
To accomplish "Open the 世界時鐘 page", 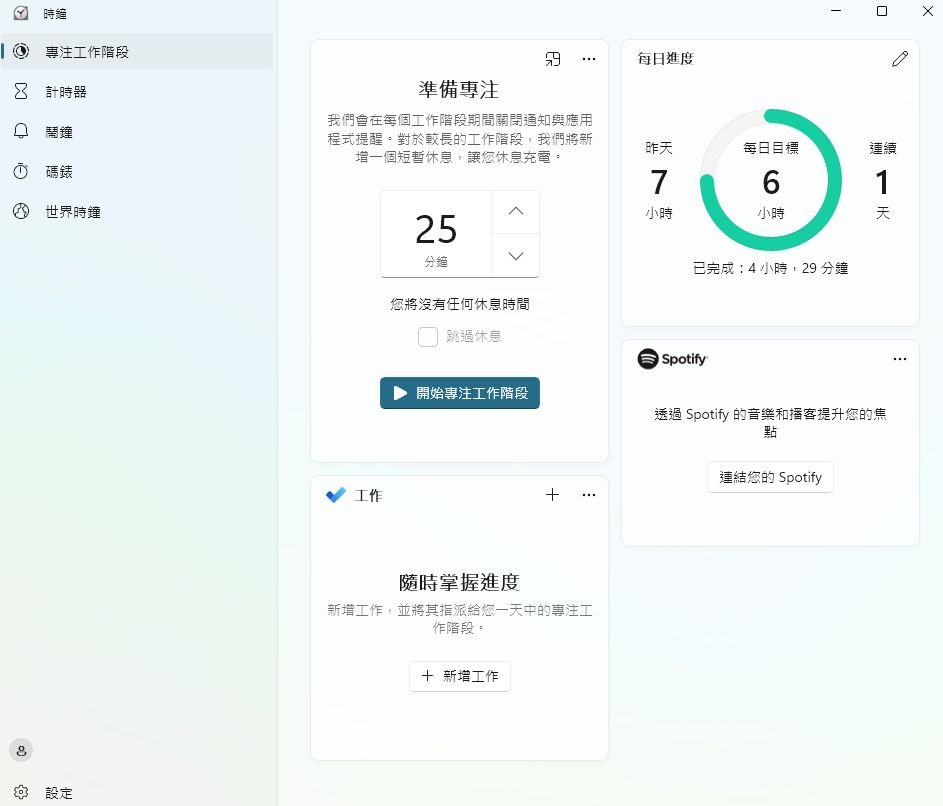I will 137,212.
